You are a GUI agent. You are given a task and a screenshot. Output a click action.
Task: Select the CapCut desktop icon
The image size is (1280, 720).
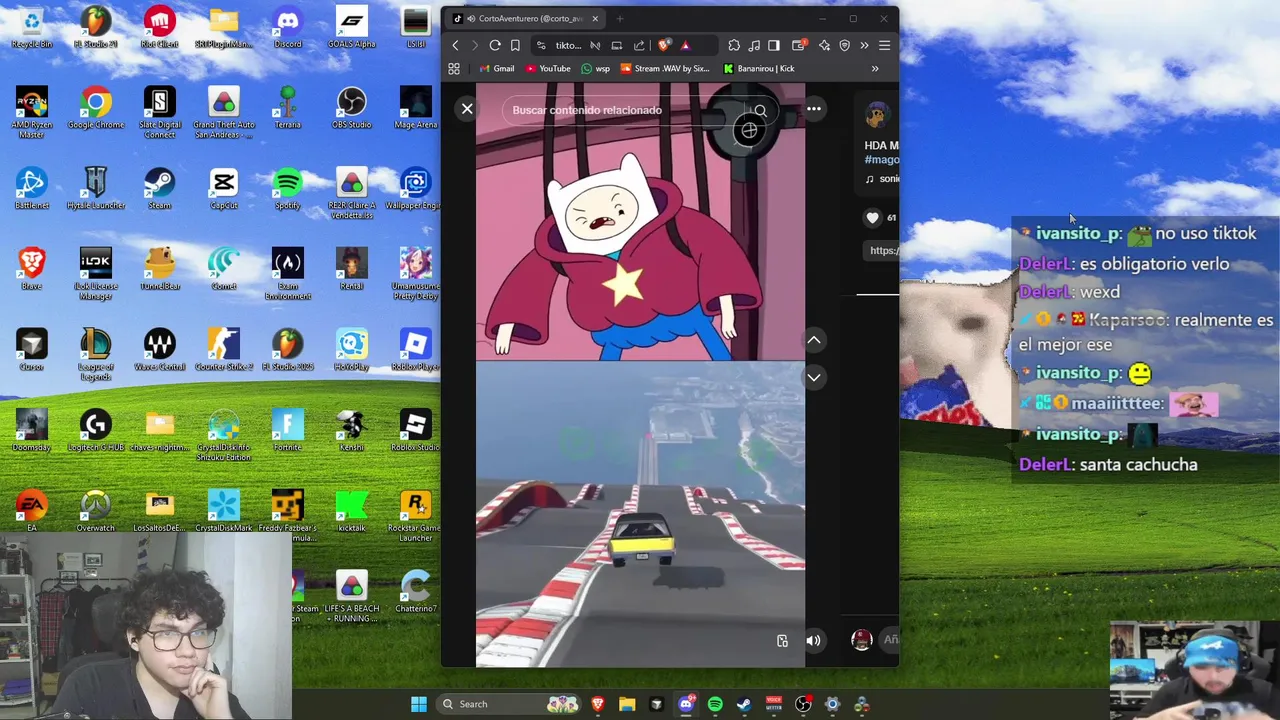[x=224, y=189]
